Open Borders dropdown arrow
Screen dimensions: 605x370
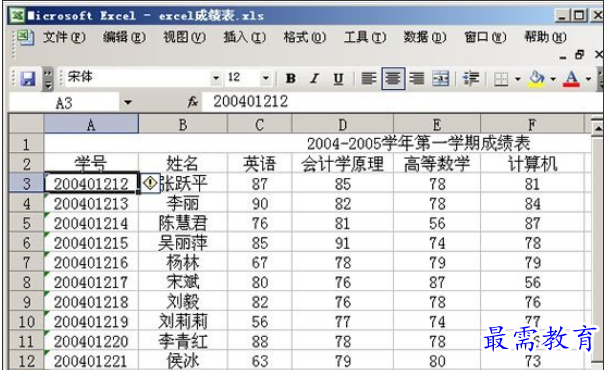517,79
